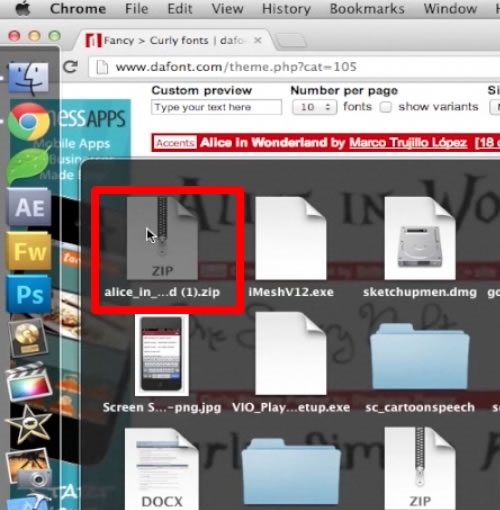Open After Effects from dock
Viewport: 500px width, 510px height.
[29, 207]
